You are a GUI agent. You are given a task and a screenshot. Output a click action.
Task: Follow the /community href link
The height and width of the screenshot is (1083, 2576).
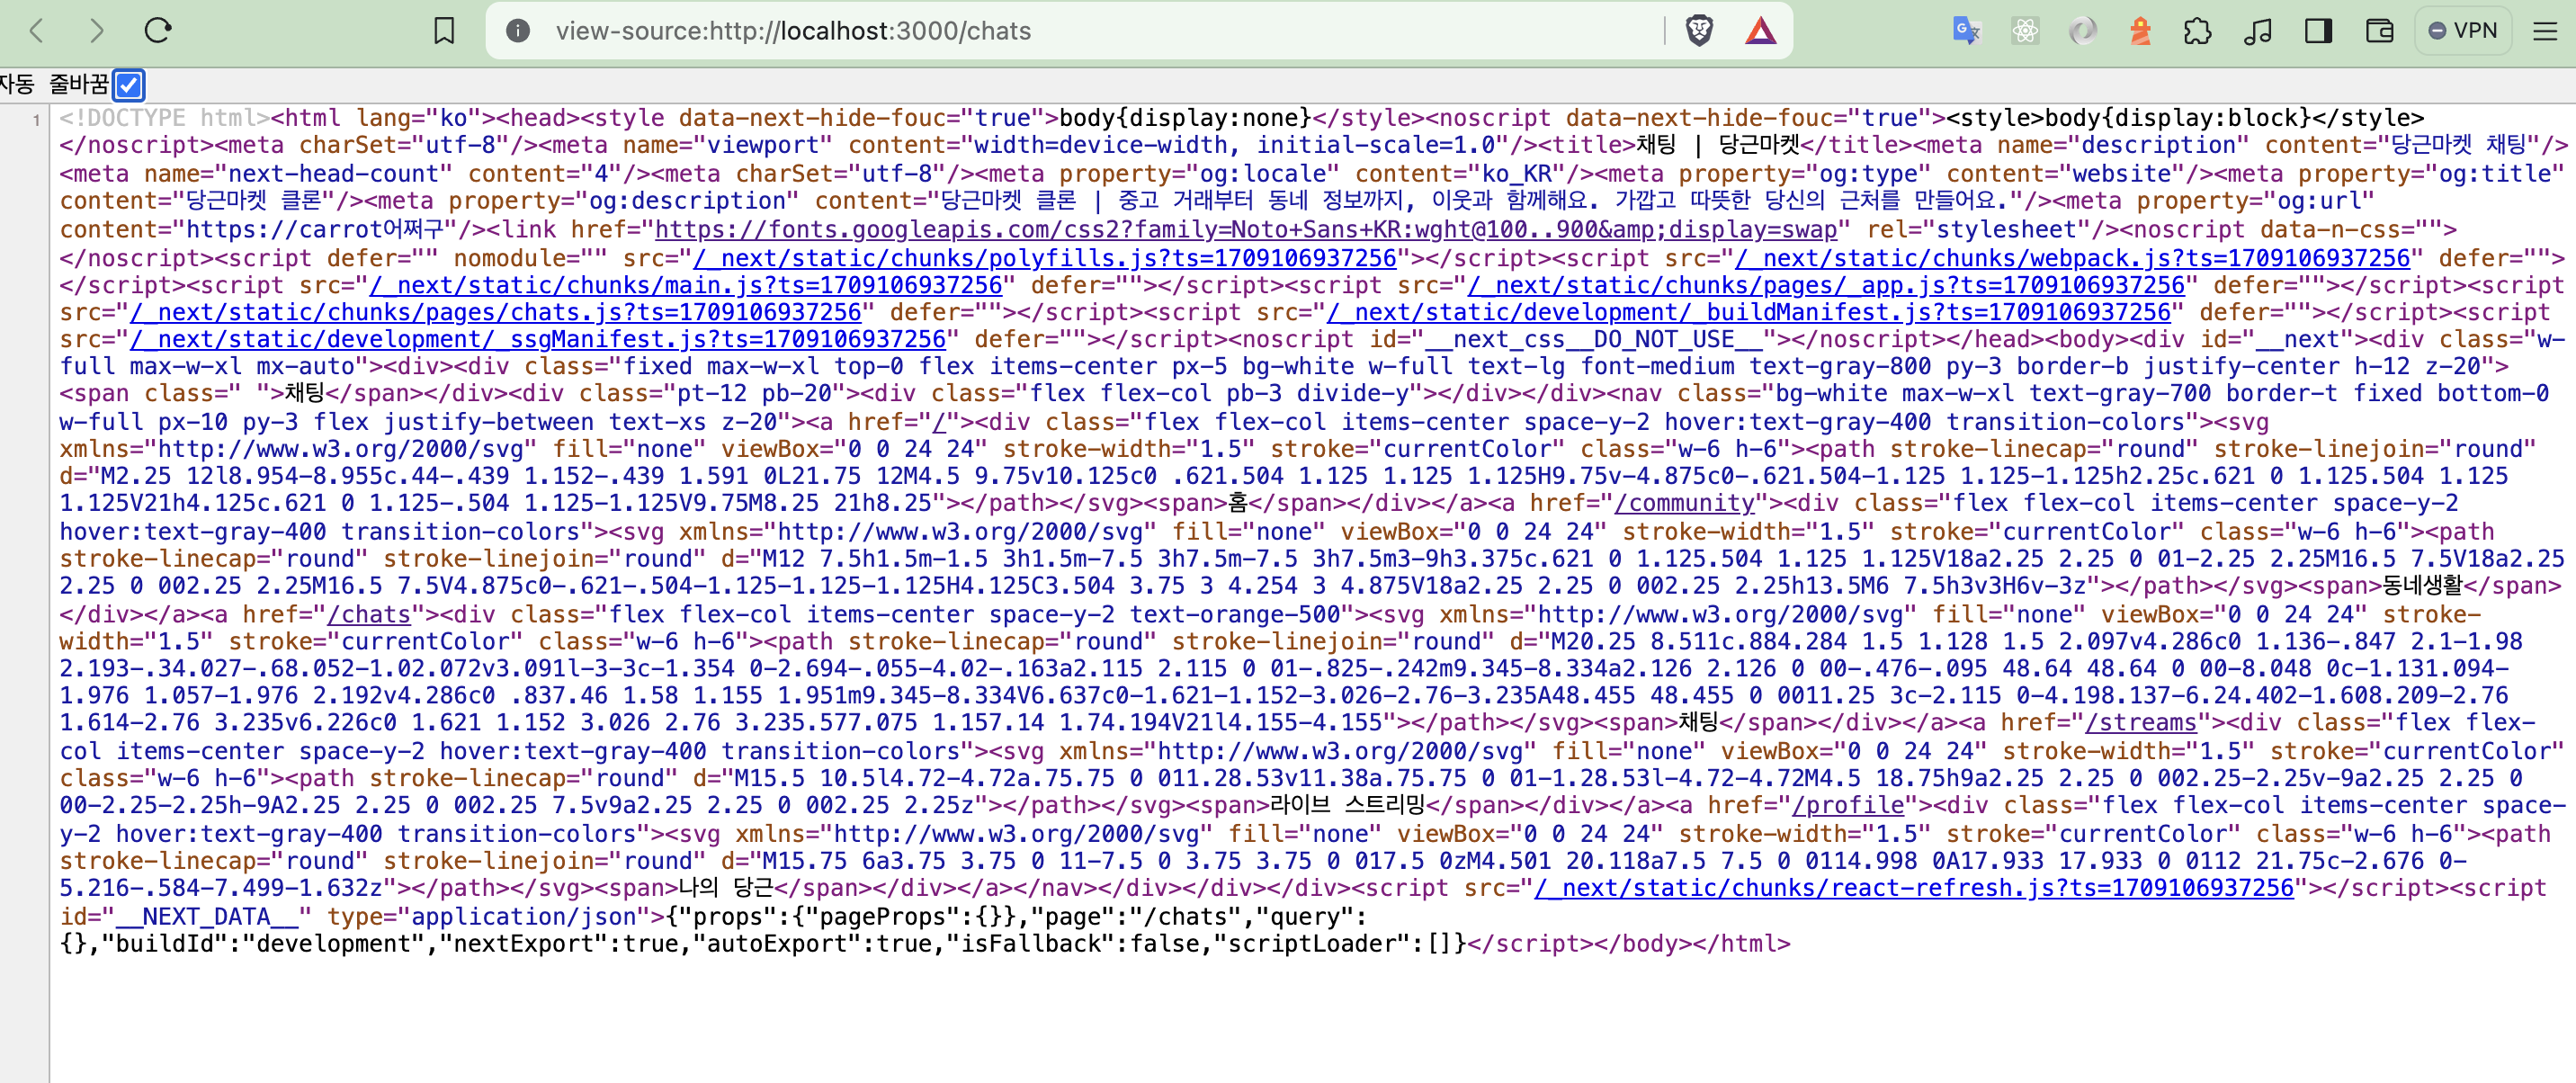tap(1684, 504)
